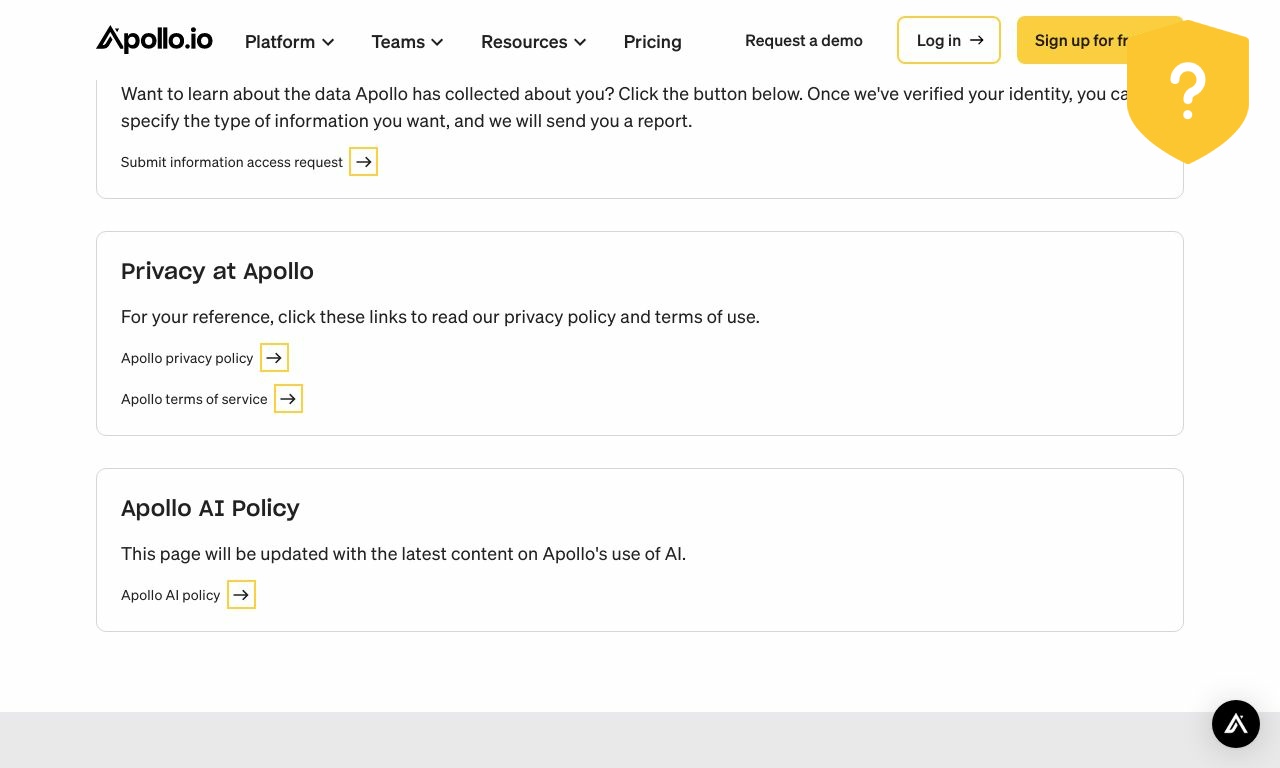Click the arrow icon next to Apollo AI policy

click(241, 594)
